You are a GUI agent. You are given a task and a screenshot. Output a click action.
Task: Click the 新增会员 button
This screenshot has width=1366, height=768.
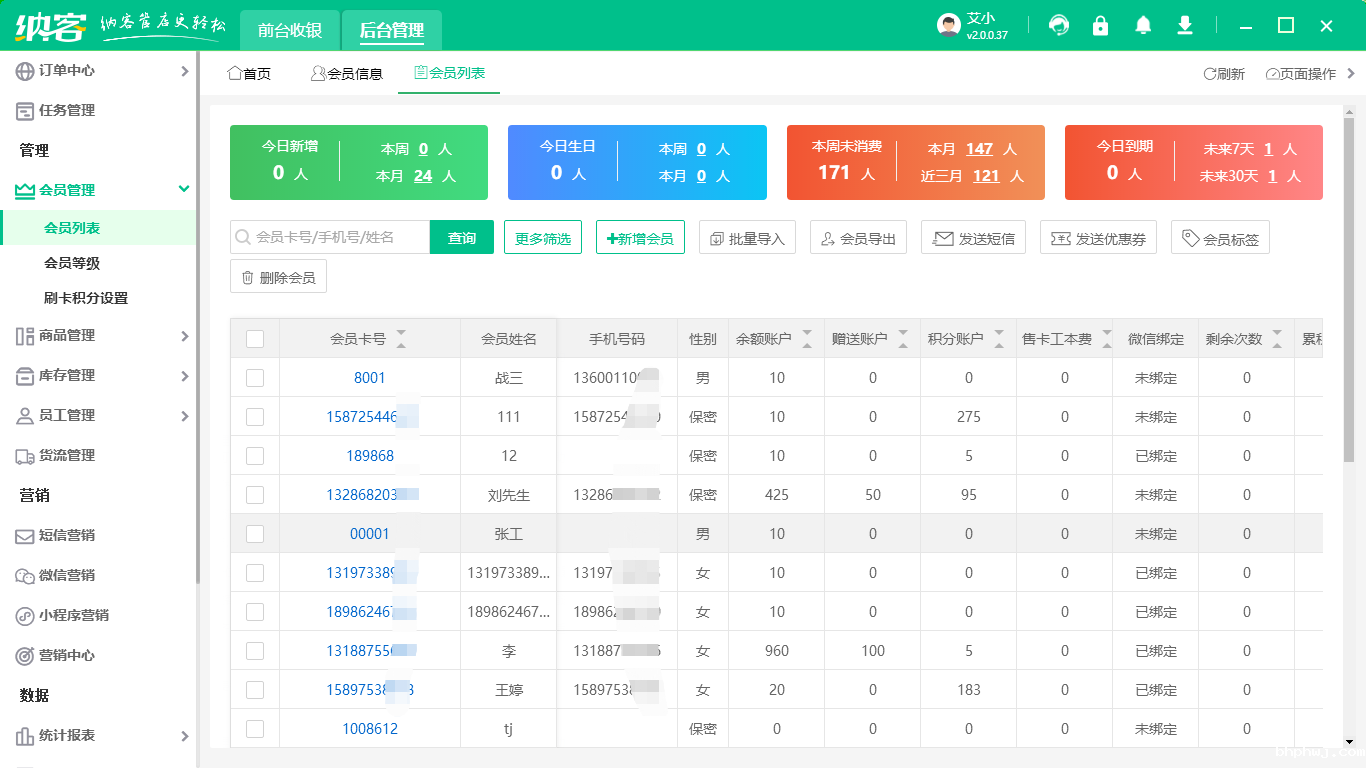[640, 238]
